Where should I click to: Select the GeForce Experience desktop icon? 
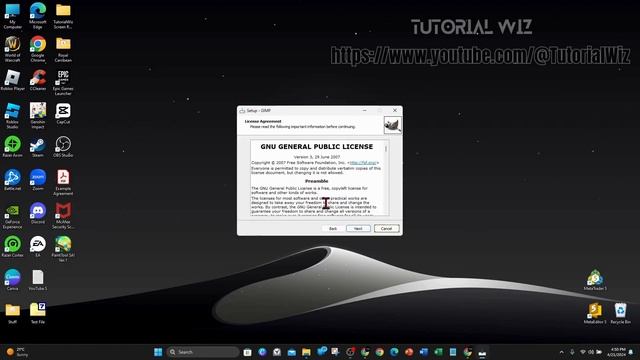[13, 216]
